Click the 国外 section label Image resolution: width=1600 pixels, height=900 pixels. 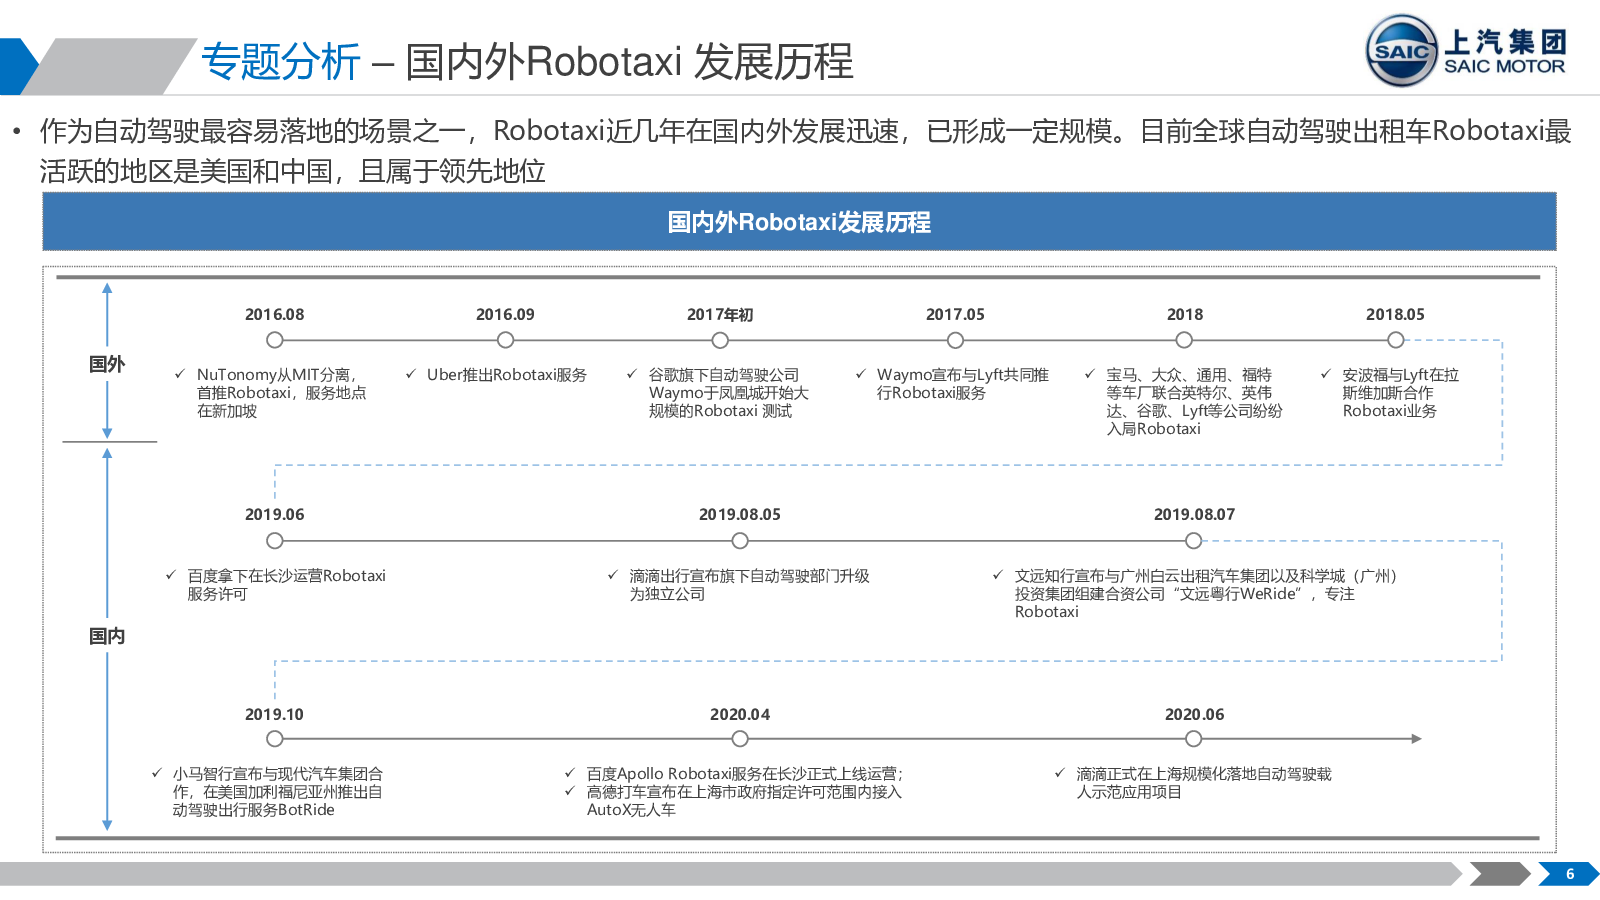pyautogui.click(x=107, y=364)
